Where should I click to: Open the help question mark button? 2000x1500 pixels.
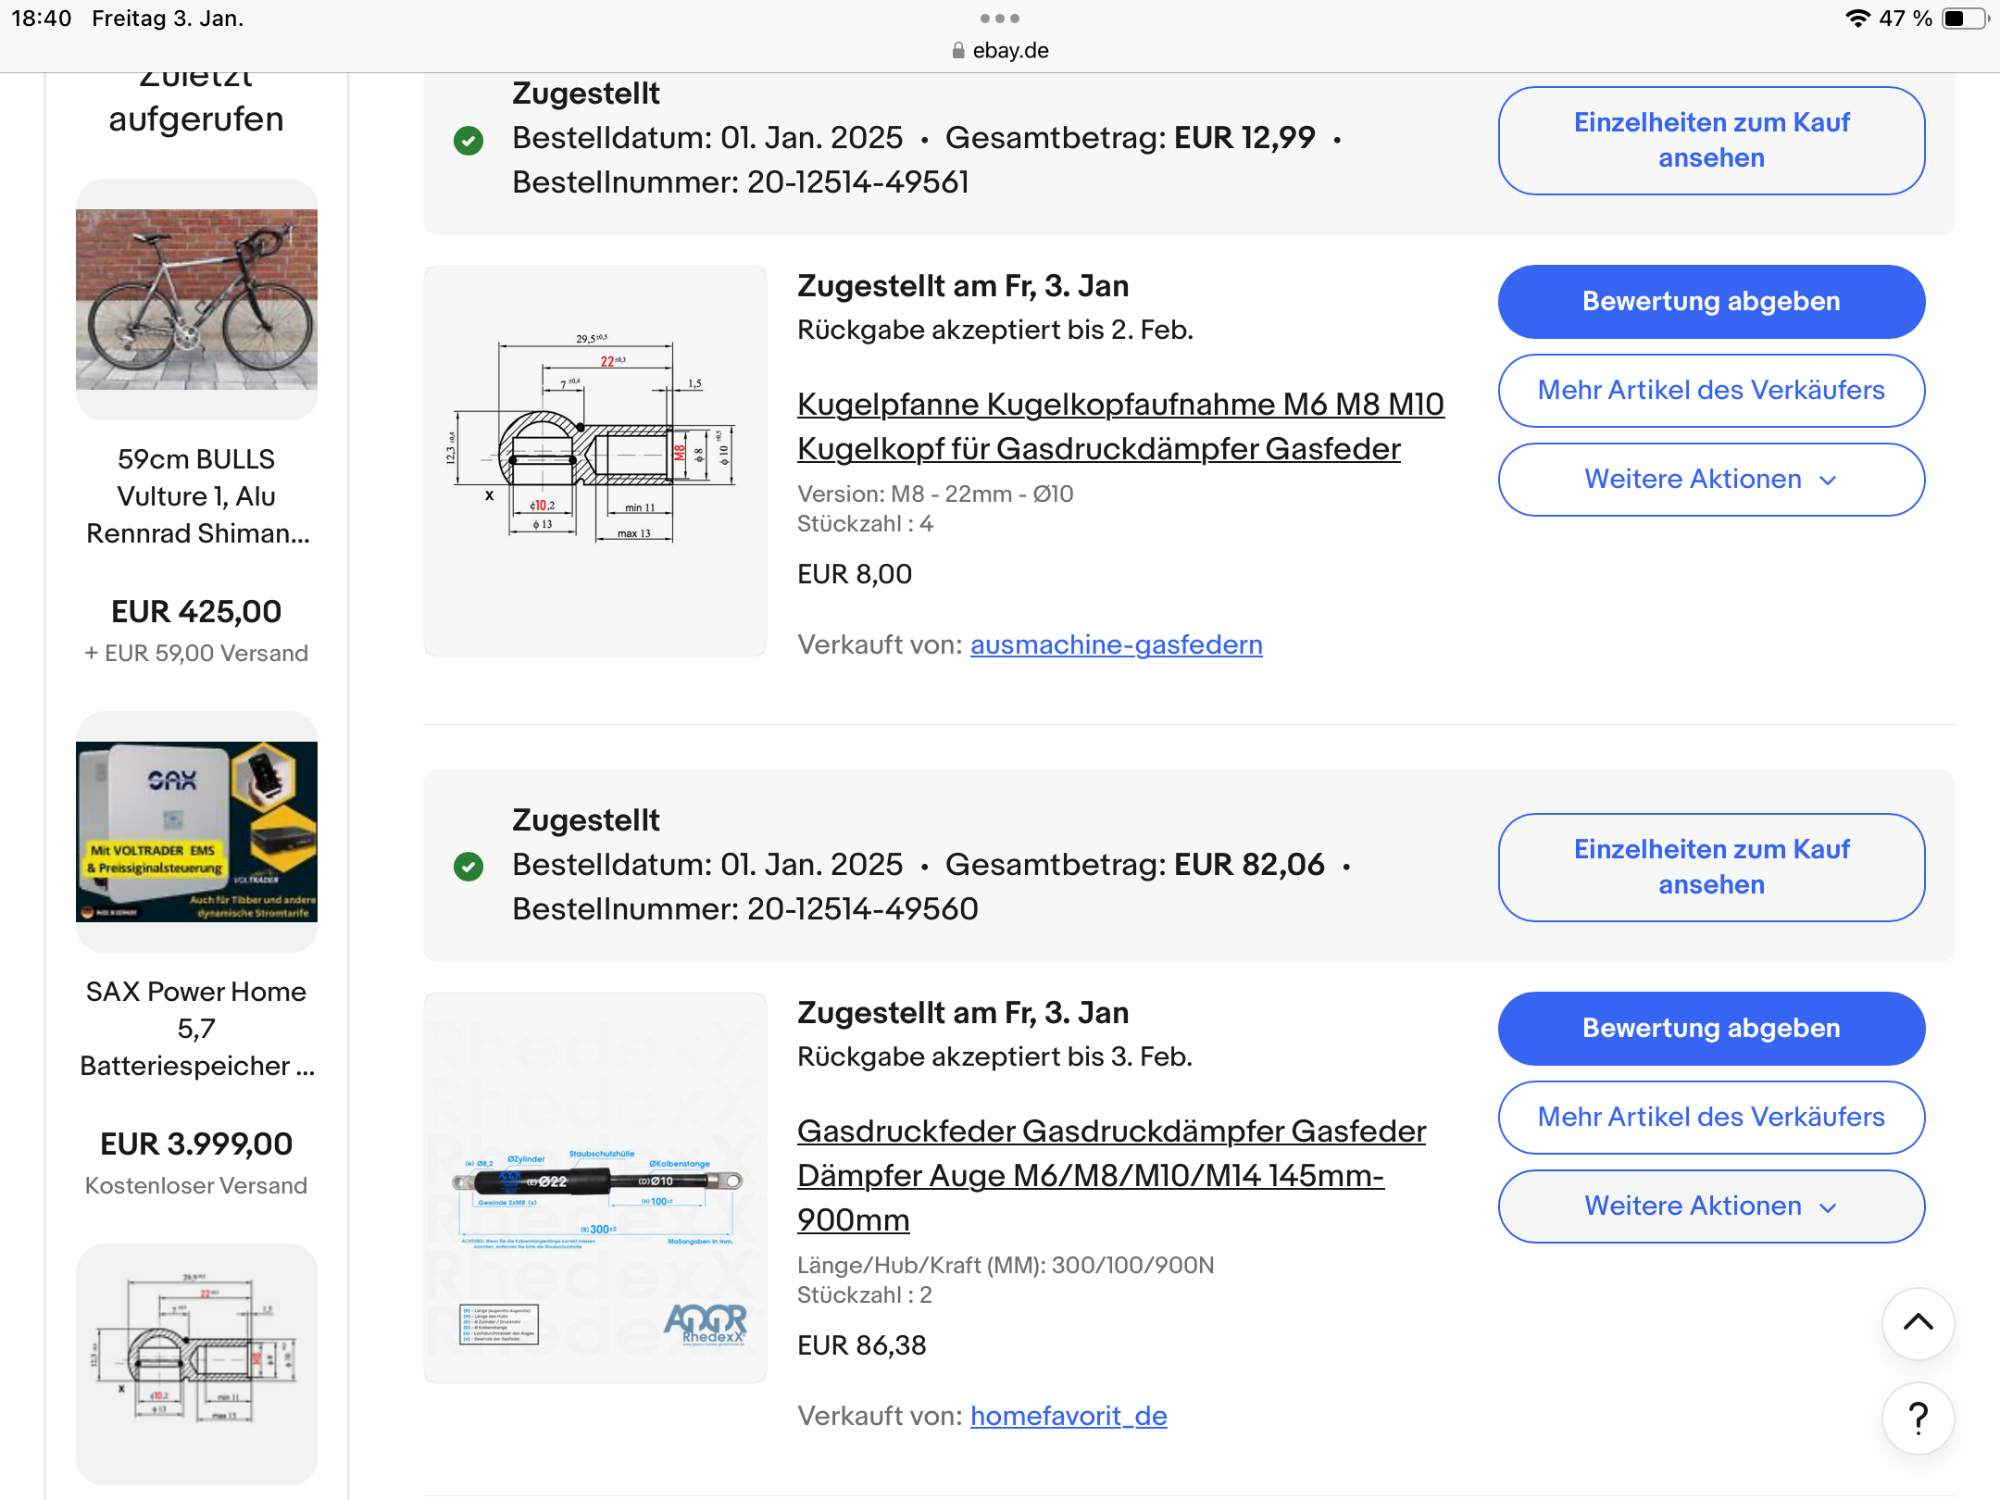point(1917,1417)
